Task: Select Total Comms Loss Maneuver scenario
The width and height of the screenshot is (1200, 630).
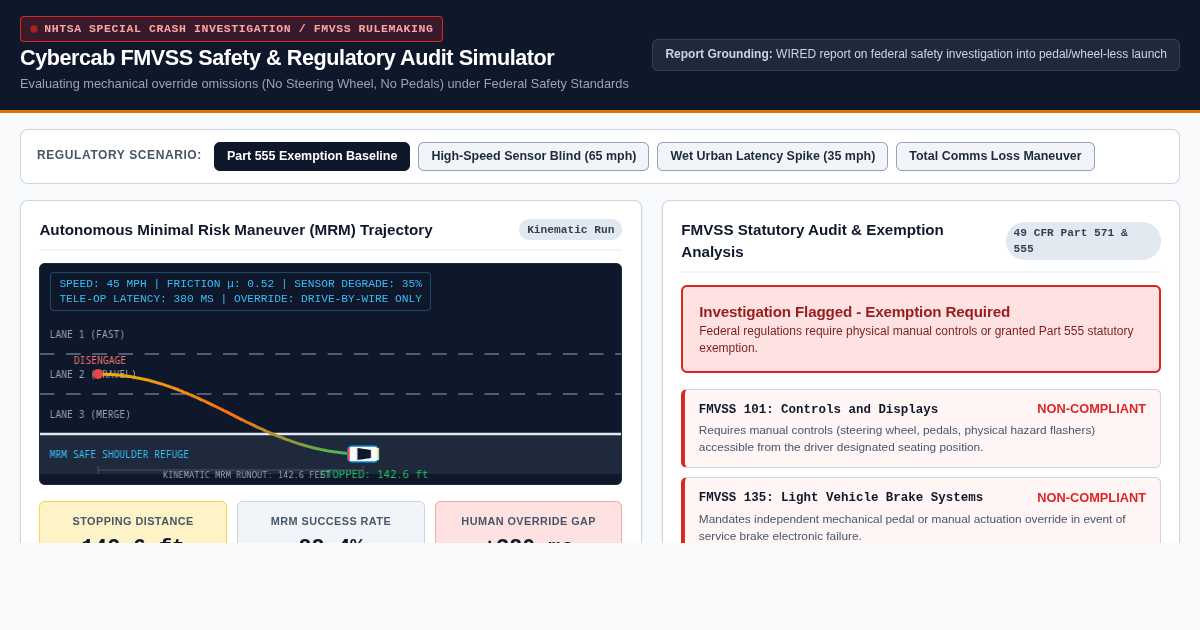Action: click(x=995, y=156)
